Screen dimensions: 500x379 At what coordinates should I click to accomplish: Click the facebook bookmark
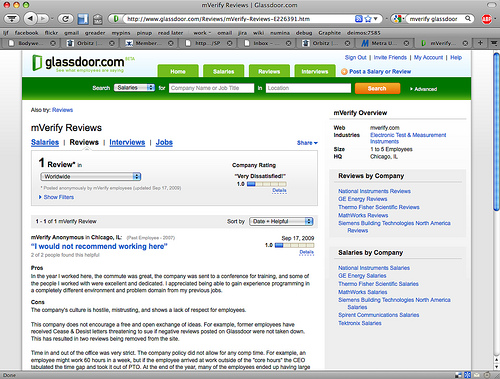(x=26, y=33)
